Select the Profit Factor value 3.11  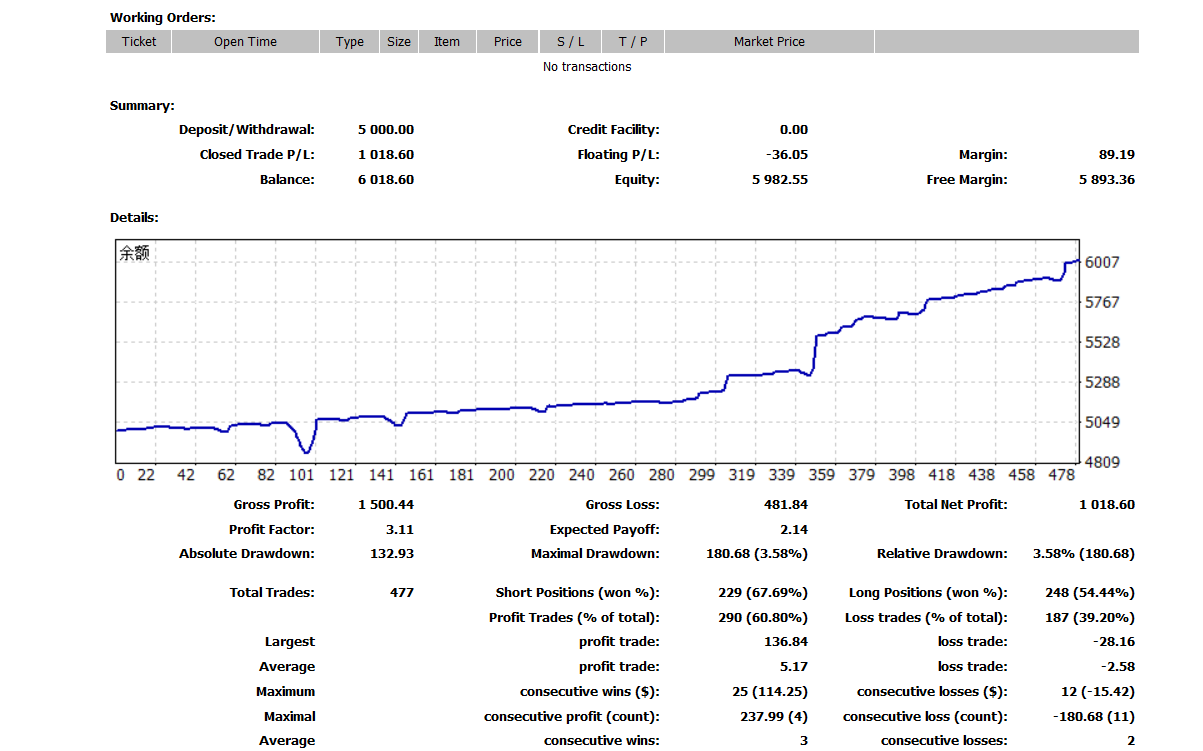point(399,529)
